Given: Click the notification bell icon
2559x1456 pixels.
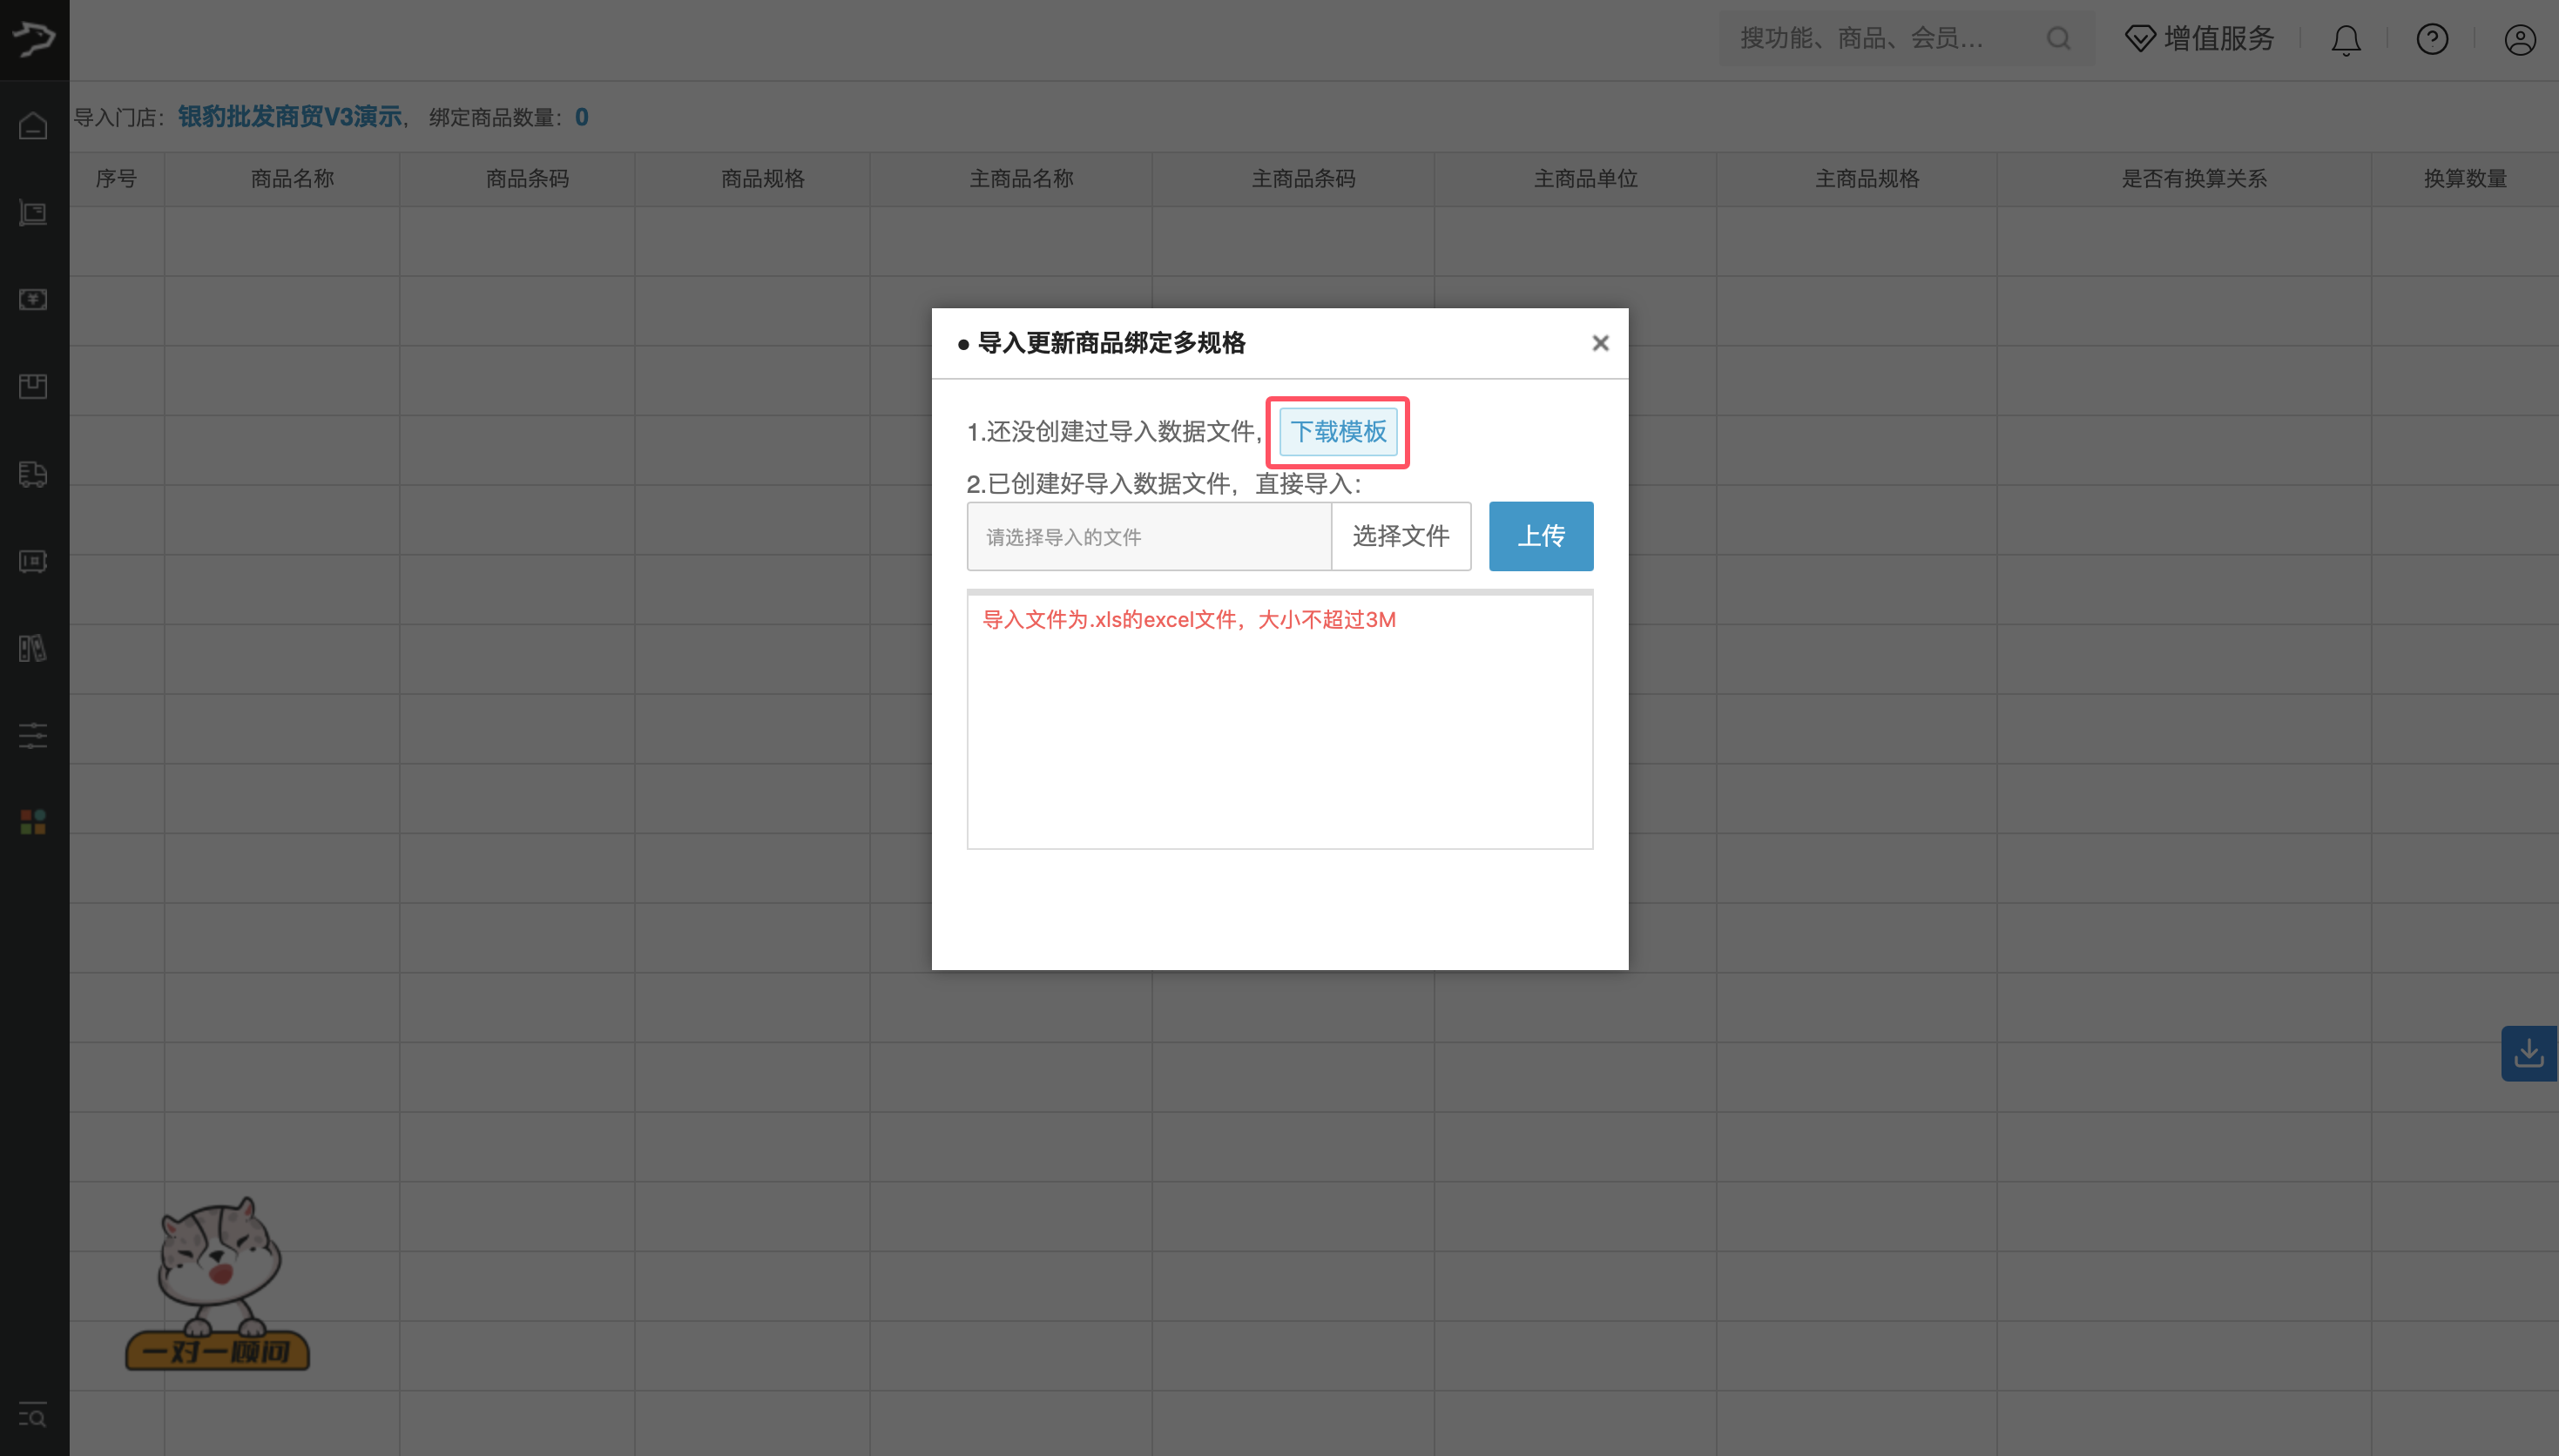Looking at the screenshot, I should pos(2345,39).
